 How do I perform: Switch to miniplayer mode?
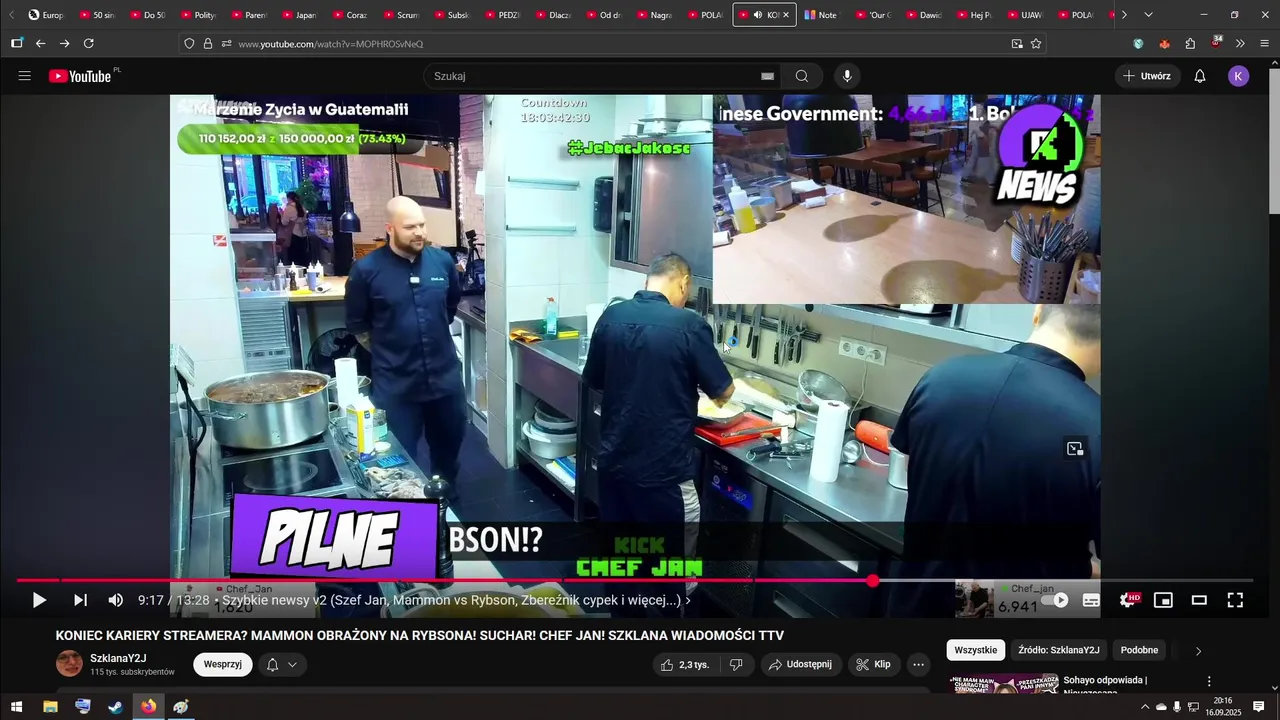(x=1163, y=600)
